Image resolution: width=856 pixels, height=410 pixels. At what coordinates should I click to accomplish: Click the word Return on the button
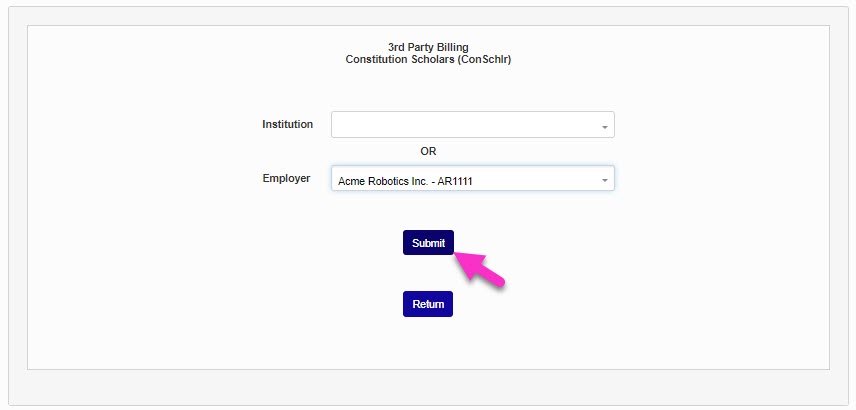coord(428,305)
